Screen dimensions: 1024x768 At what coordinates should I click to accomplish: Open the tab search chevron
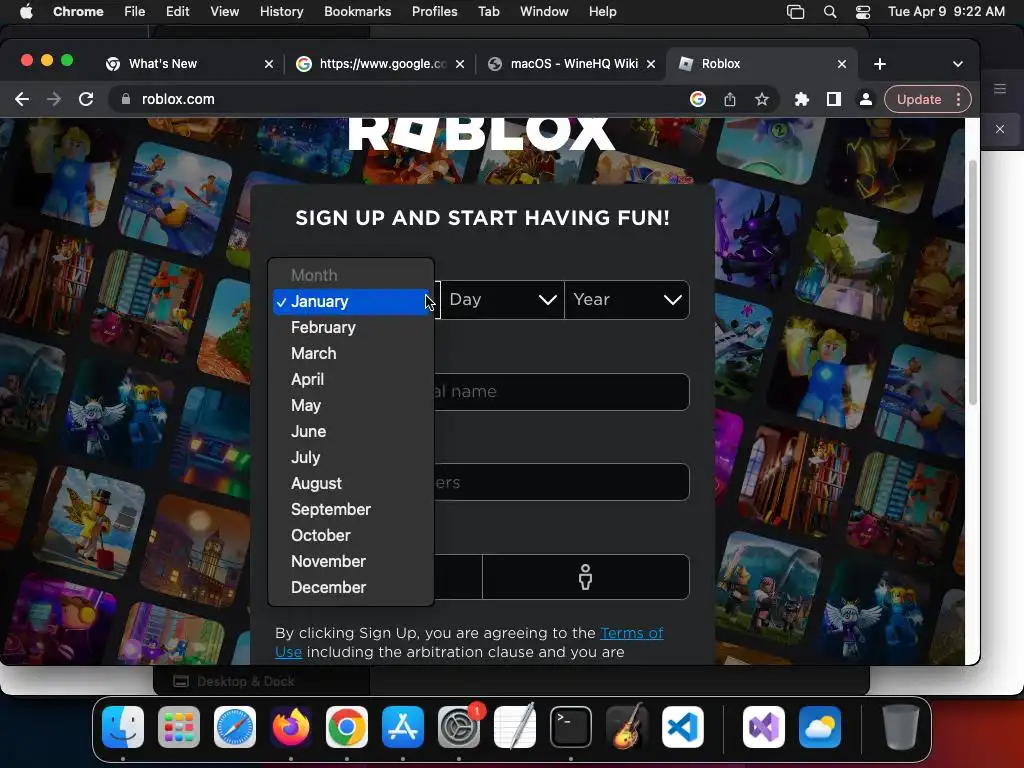click(958, 64)
